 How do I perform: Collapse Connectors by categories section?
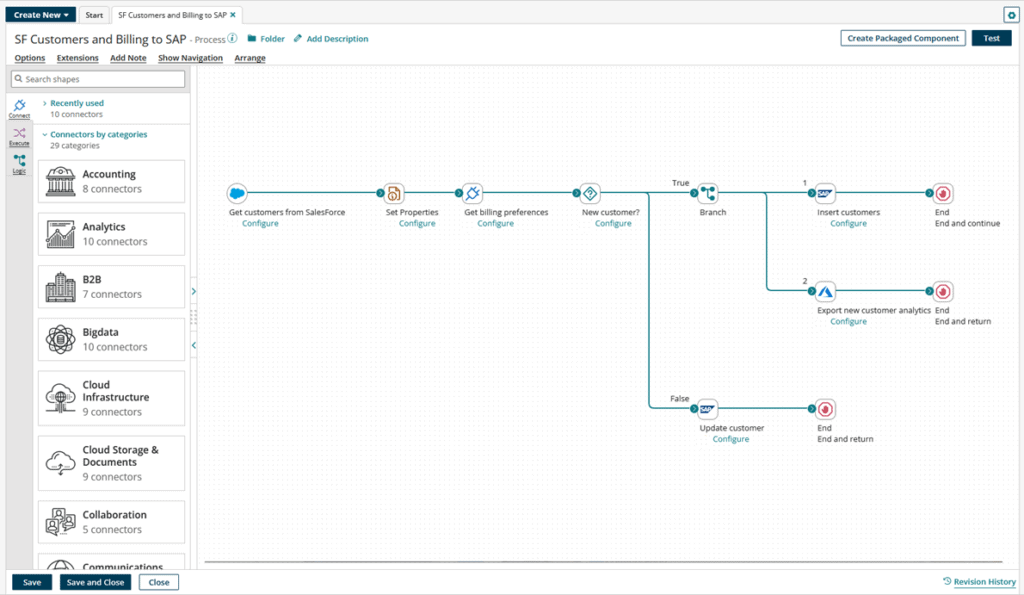click(95, 135)
